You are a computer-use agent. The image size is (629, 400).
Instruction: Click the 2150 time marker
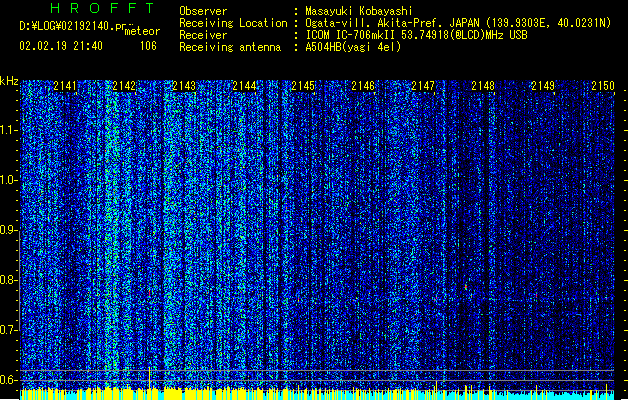(603, 86)
